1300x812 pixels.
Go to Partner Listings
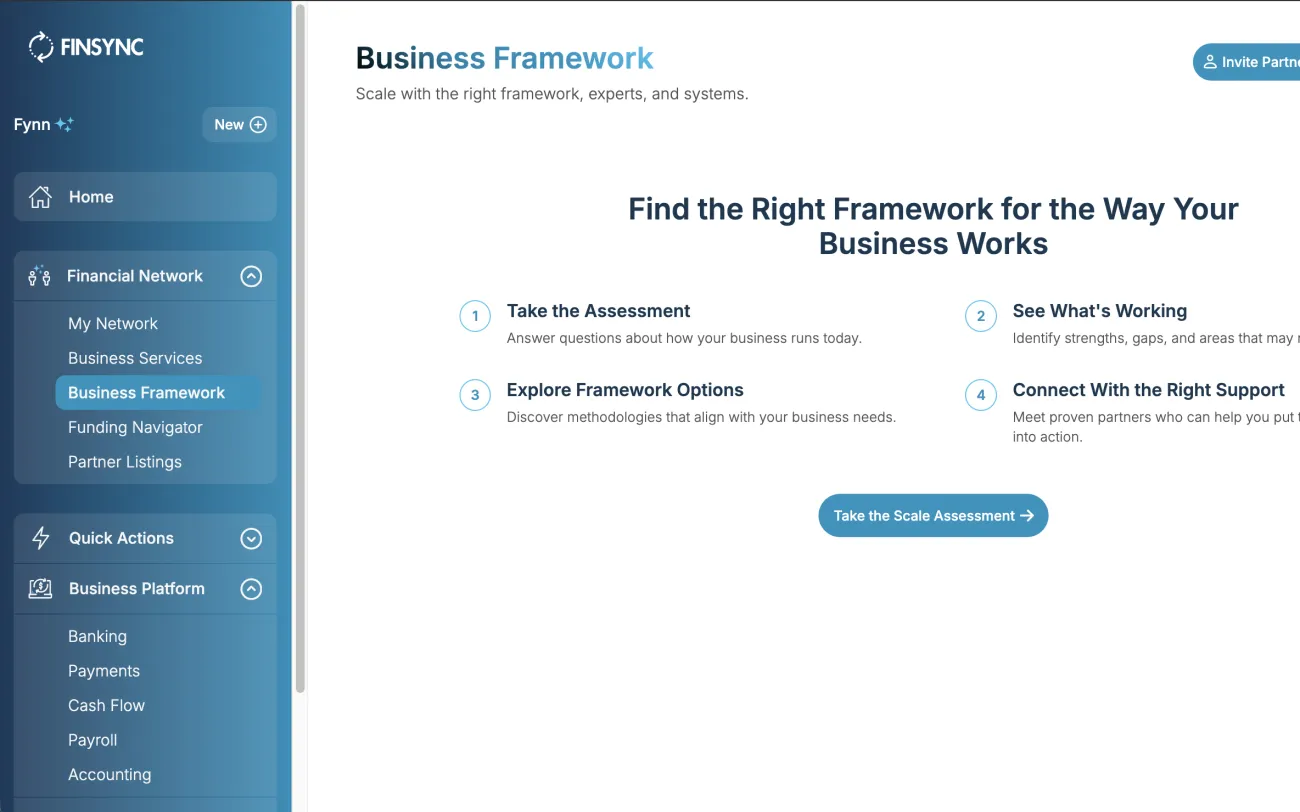coord(125,462)
